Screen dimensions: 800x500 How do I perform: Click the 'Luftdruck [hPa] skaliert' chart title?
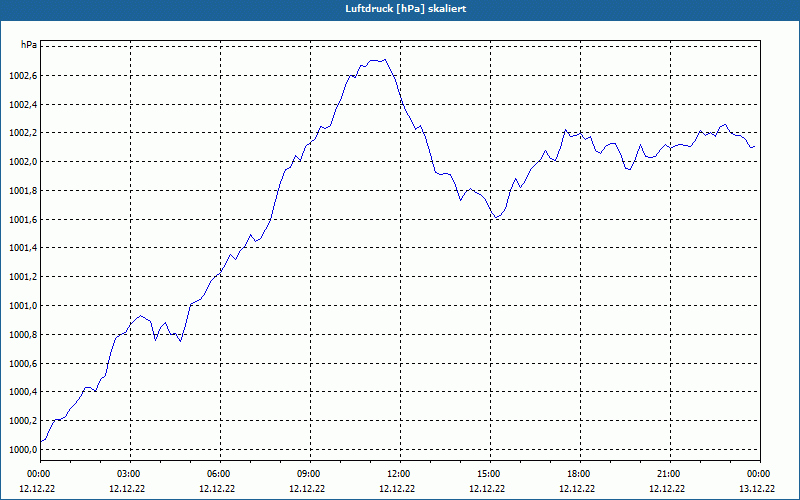406,9
